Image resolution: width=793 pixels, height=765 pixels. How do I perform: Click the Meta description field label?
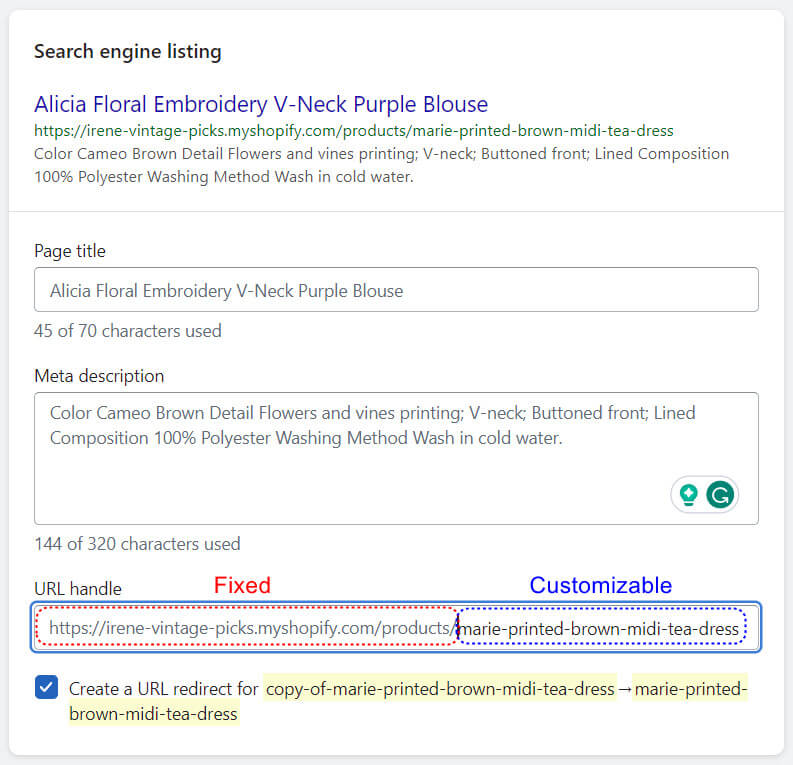click(99, 376)
